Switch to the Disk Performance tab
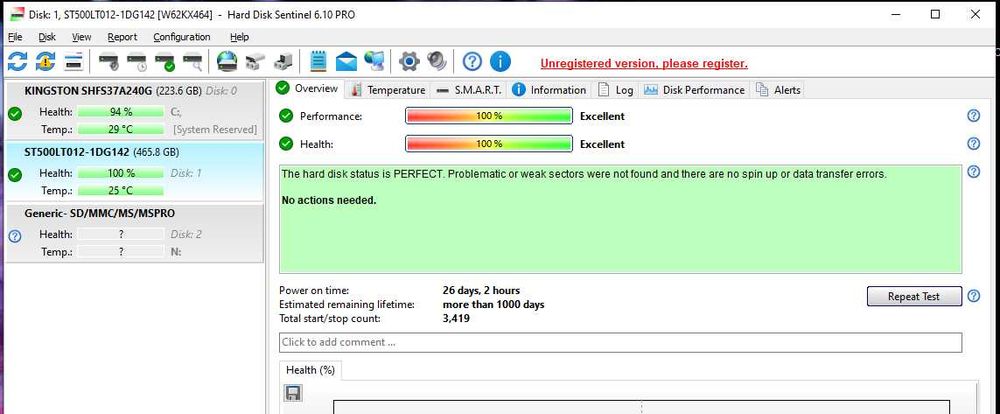Screen dimensions: 1000x414 point(695,90)
